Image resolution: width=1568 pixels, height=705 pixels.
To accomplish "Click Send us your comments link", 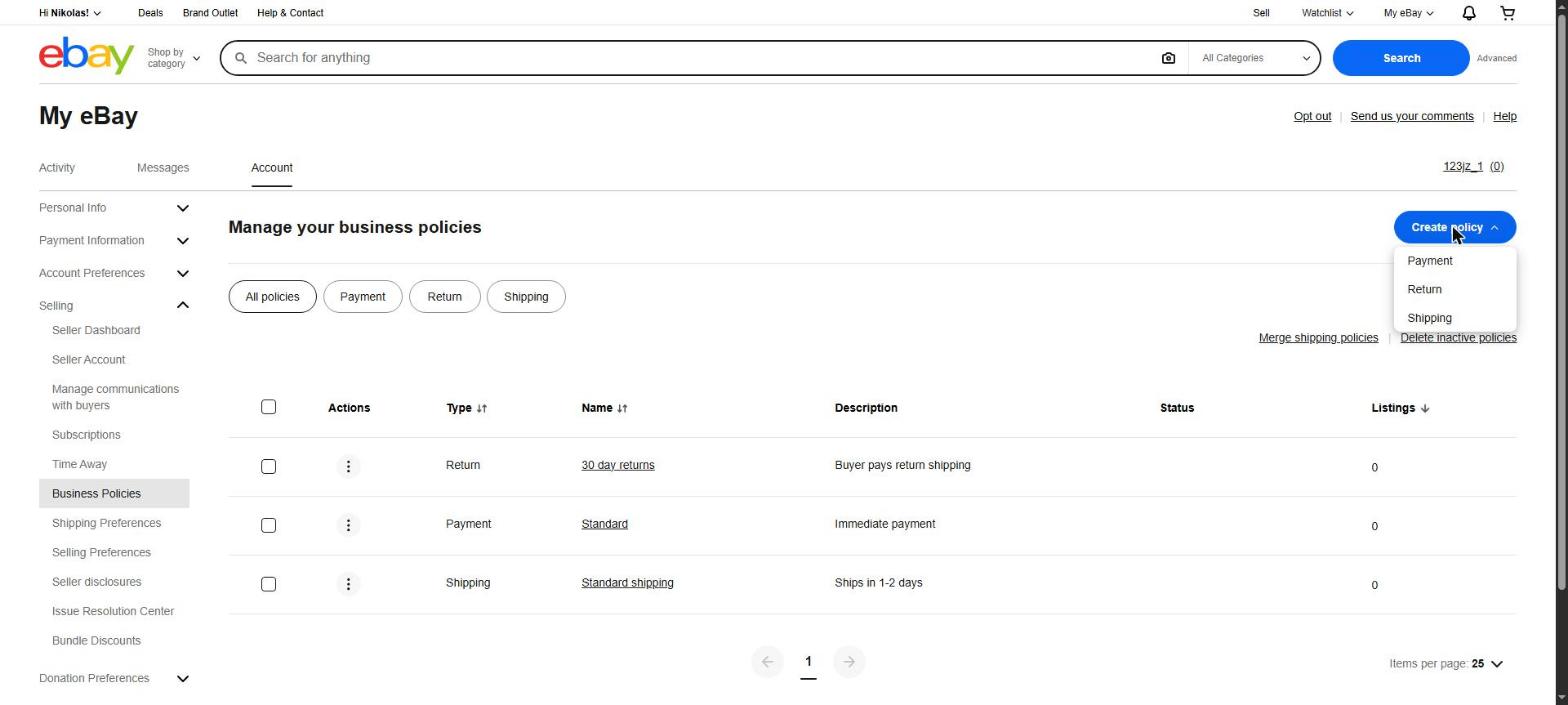I will pos(1412,117).
